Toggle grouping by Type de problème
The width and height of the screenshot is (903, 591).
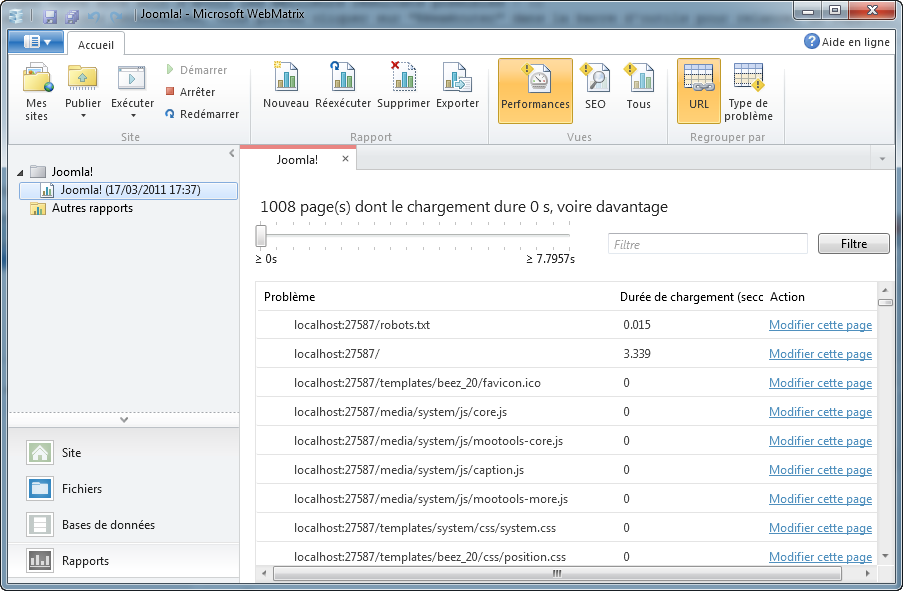click(x=749, y=90)
